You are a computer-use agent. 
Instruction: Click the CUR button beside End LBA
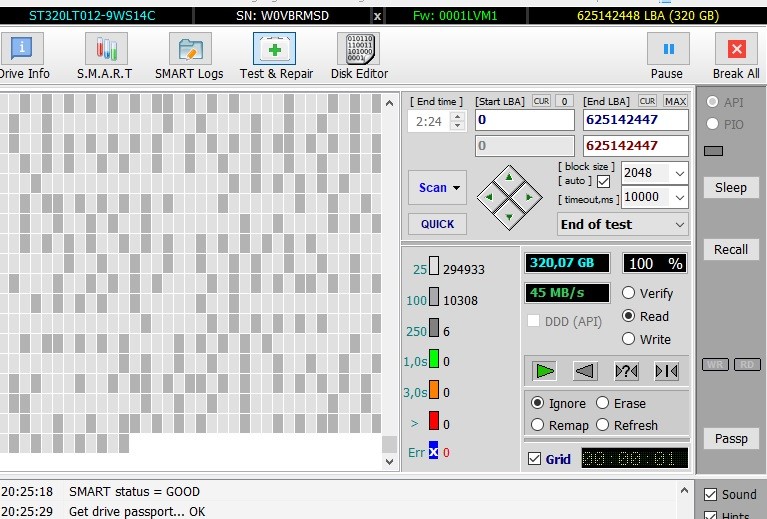[647, 101]
